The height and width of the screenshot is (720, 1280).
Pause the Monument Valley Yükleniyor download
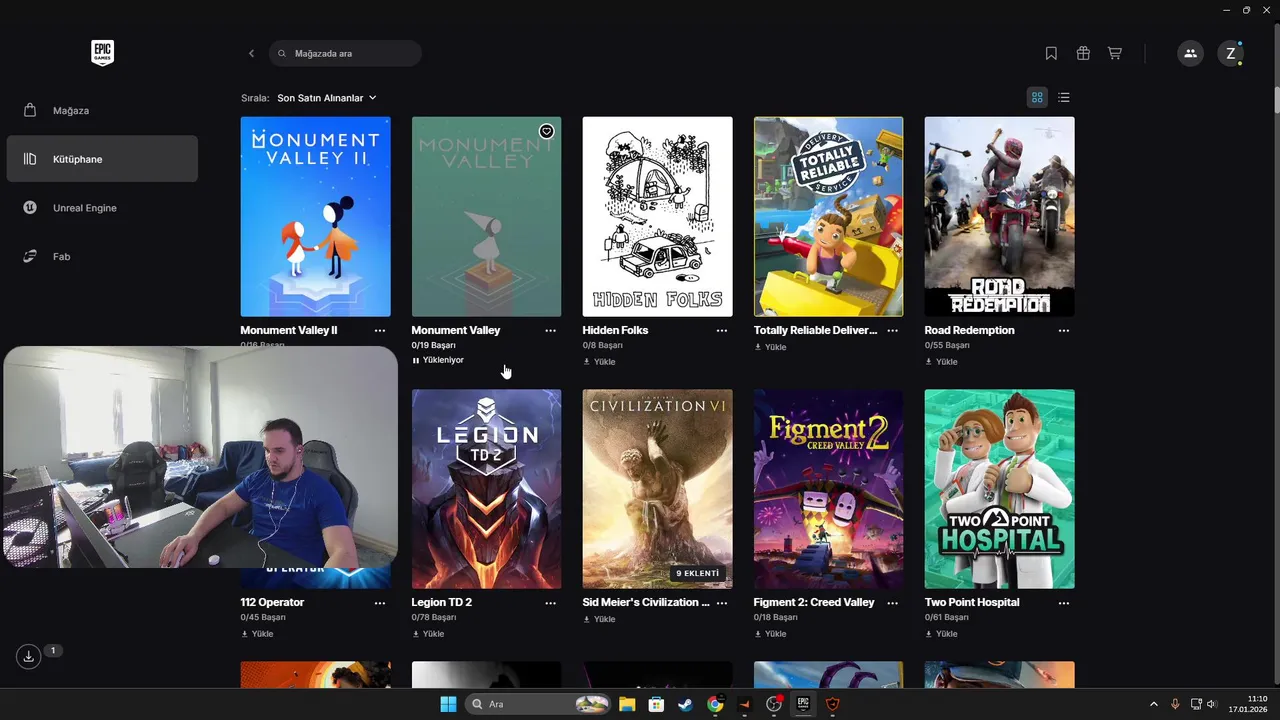point(438,360)
